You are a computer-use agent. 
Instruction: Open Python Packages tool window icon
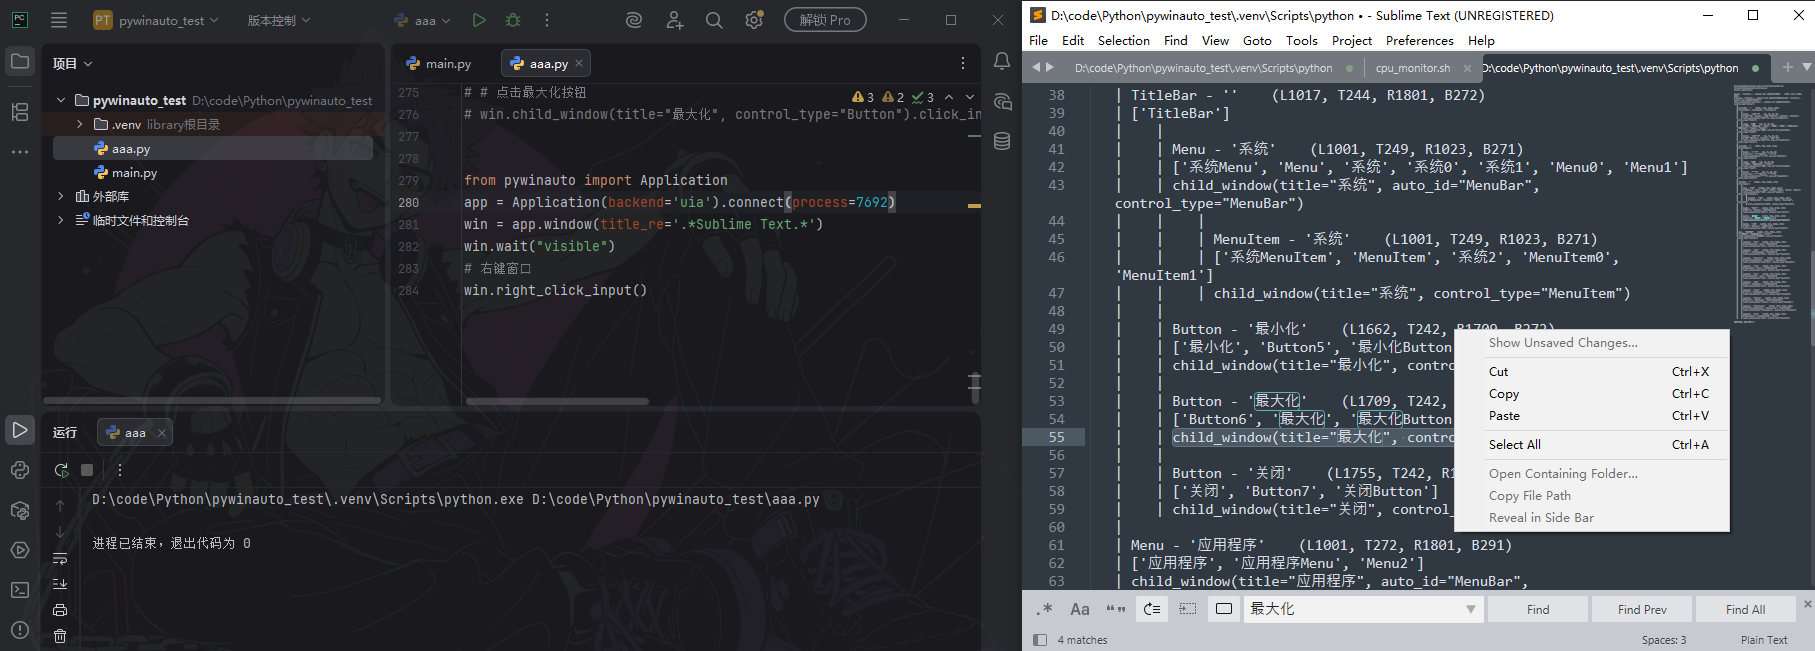click(20, 510)
